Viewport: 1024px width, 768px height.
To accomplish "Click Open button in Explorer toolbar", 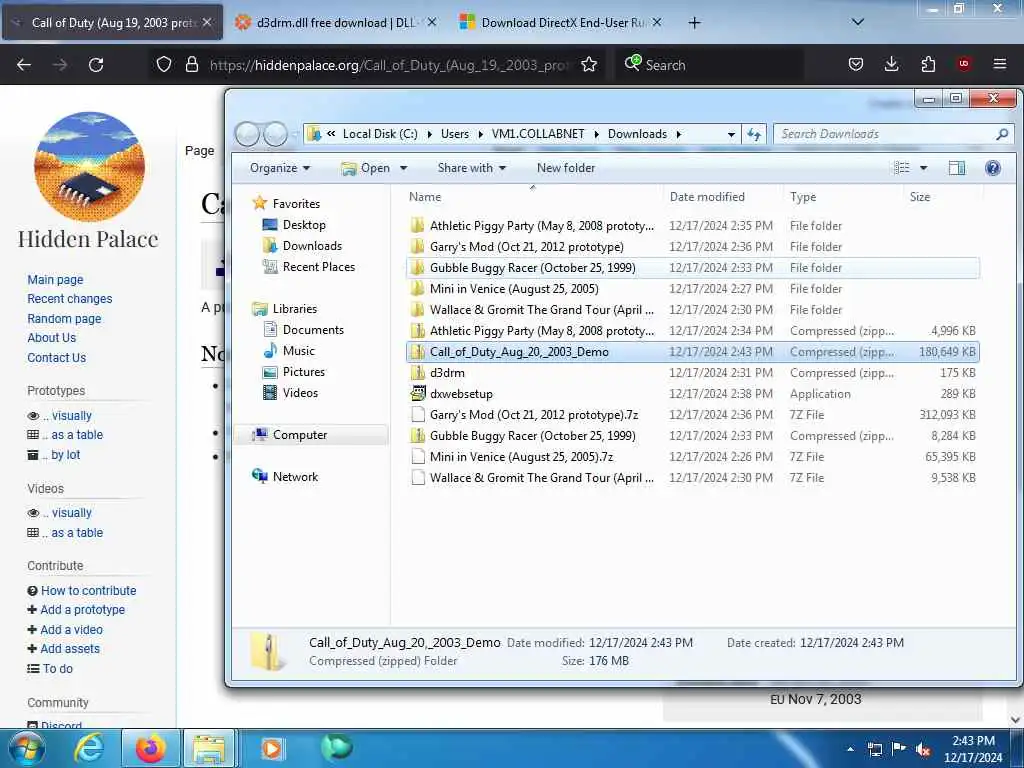I will (366, 168).
